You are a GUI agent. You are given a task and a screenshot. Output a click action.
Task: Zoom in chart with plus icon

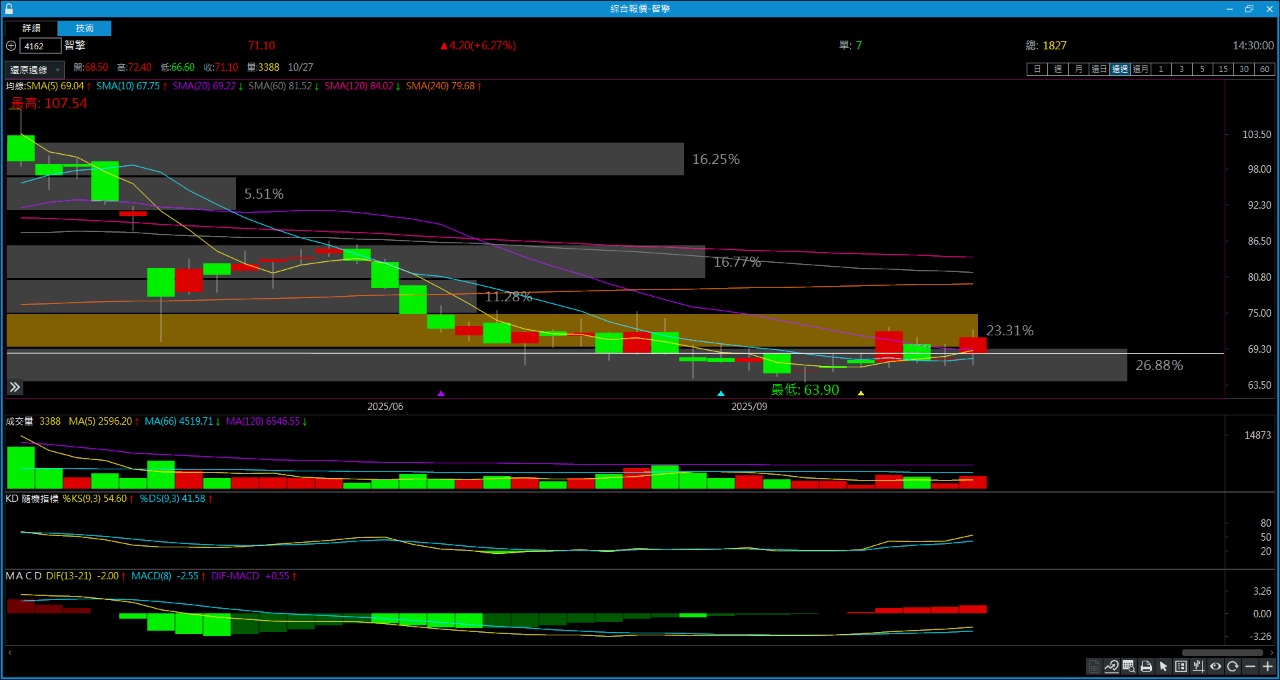(1268, 667)
